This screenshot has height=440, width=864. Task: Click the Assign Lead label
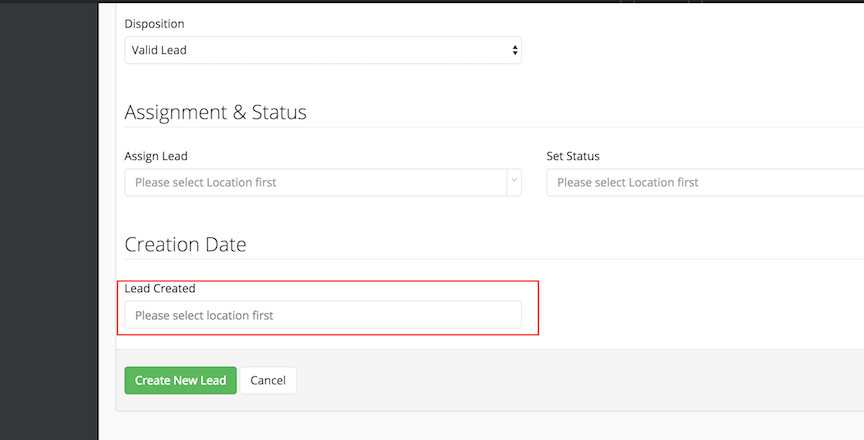click(x=156, y=156)
